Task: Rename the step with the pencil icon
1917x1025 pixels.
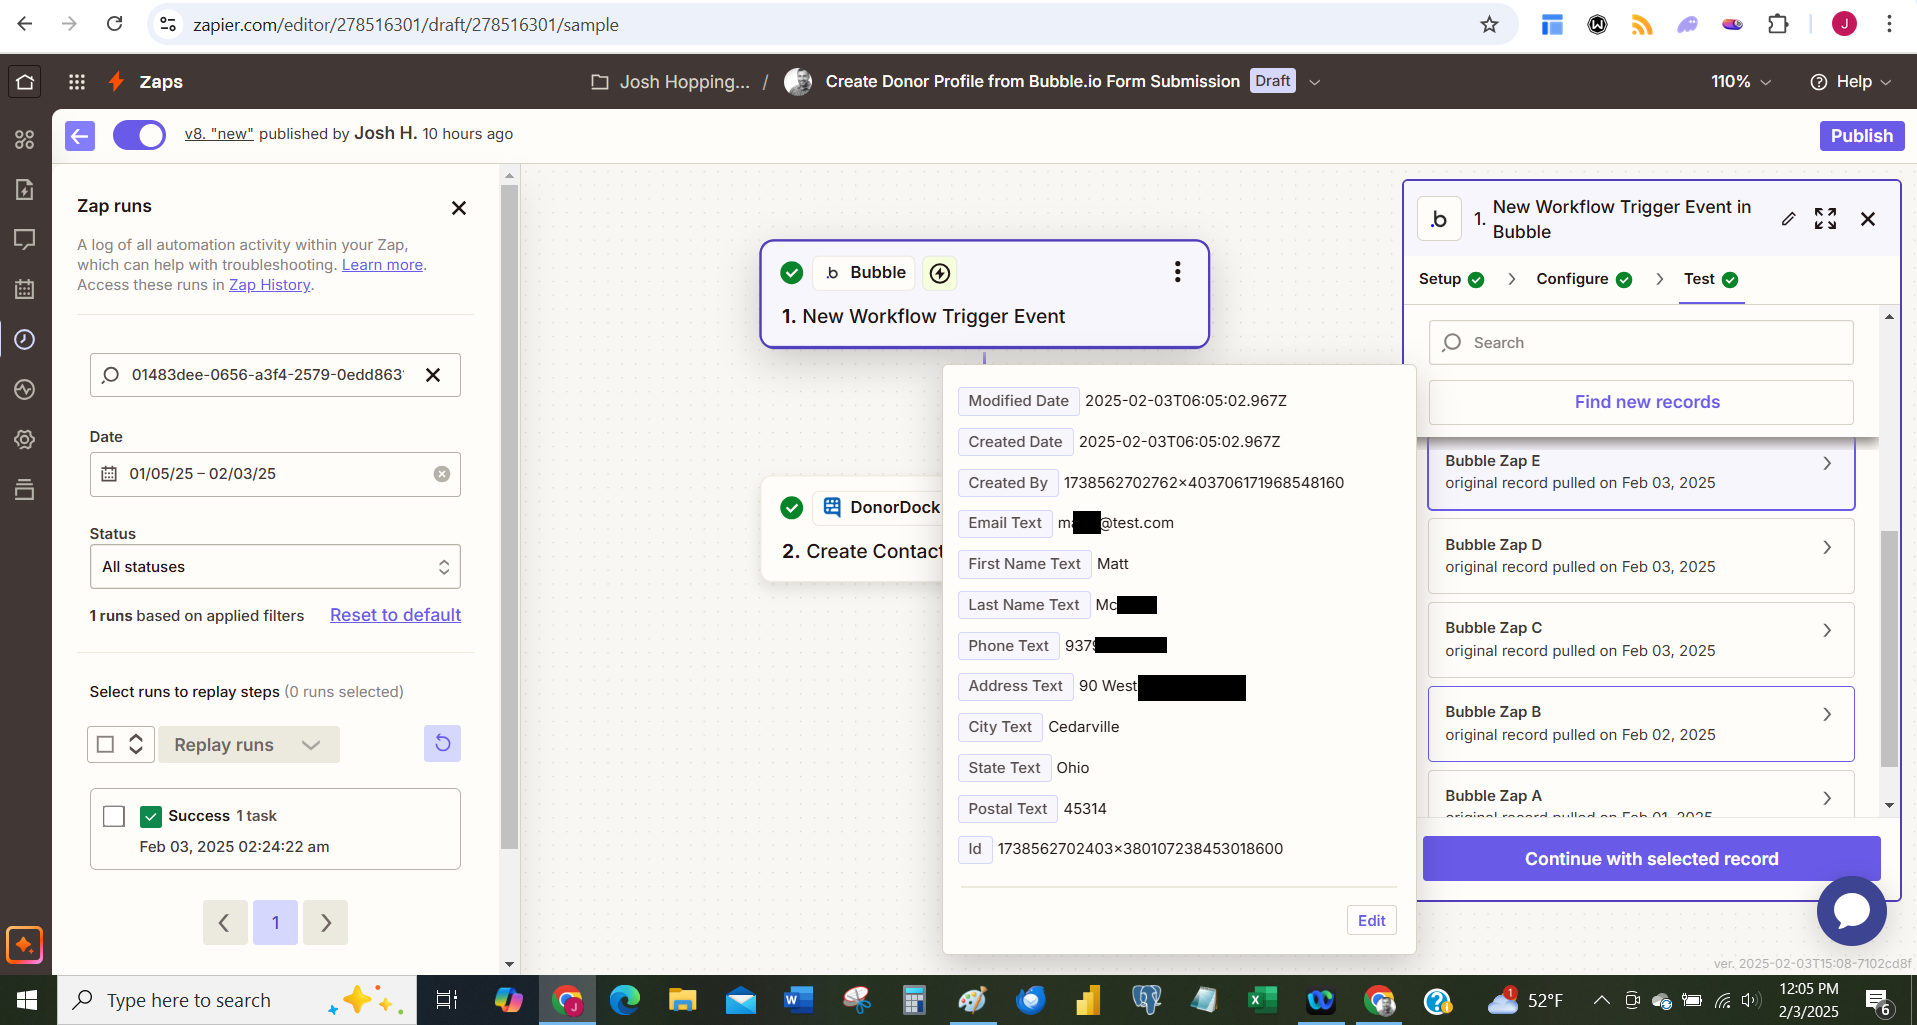Action: tap(1789, 219)
